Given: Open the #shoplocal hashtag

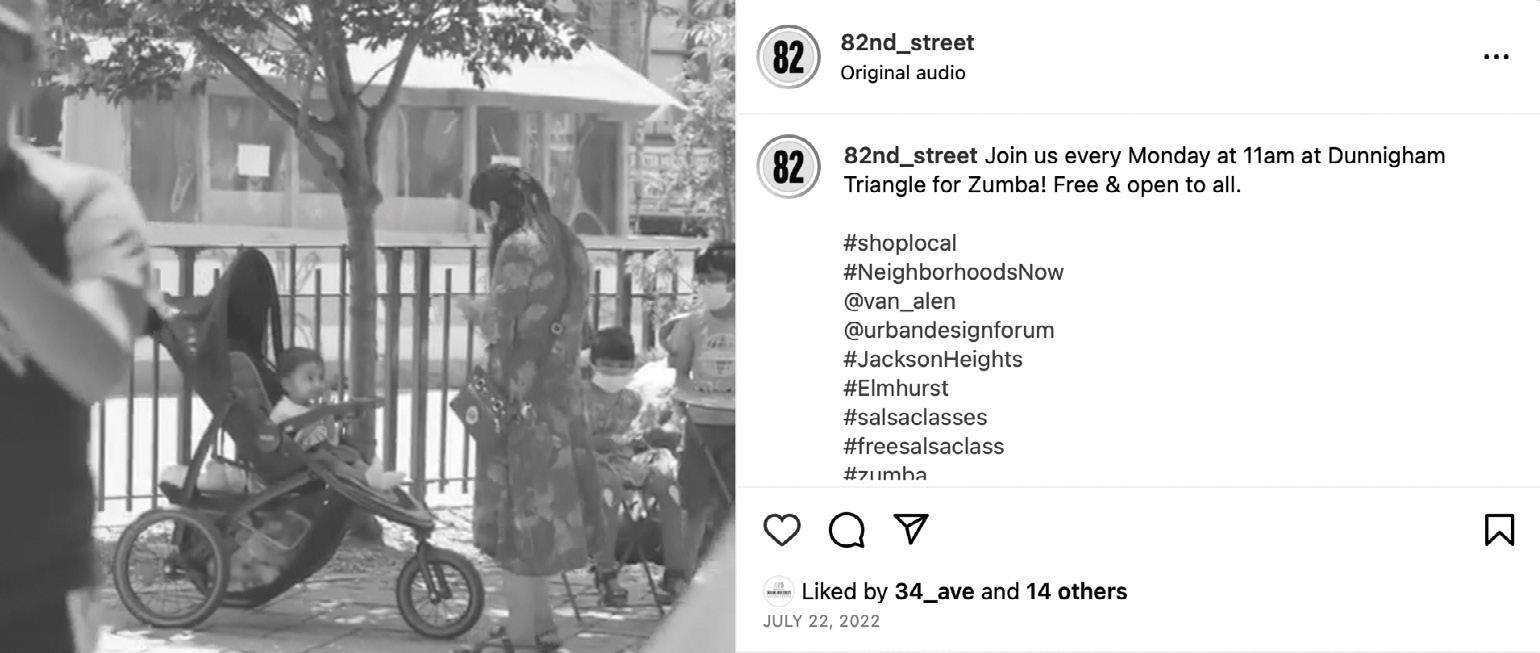Looking at the screenshot, I should coord(900,243).
